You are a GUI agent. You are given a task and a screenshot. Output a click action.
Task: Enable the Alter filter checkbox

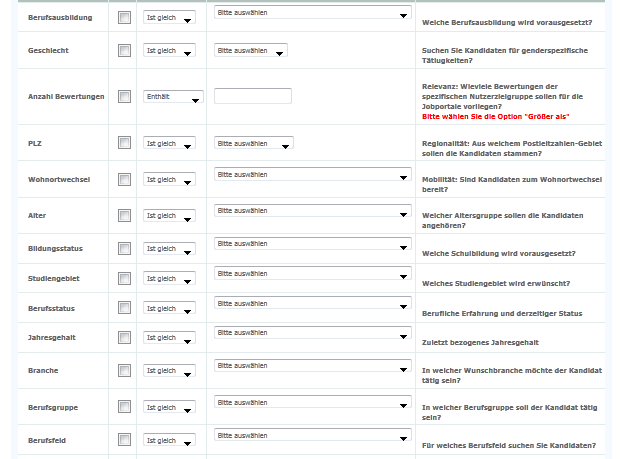124,216
